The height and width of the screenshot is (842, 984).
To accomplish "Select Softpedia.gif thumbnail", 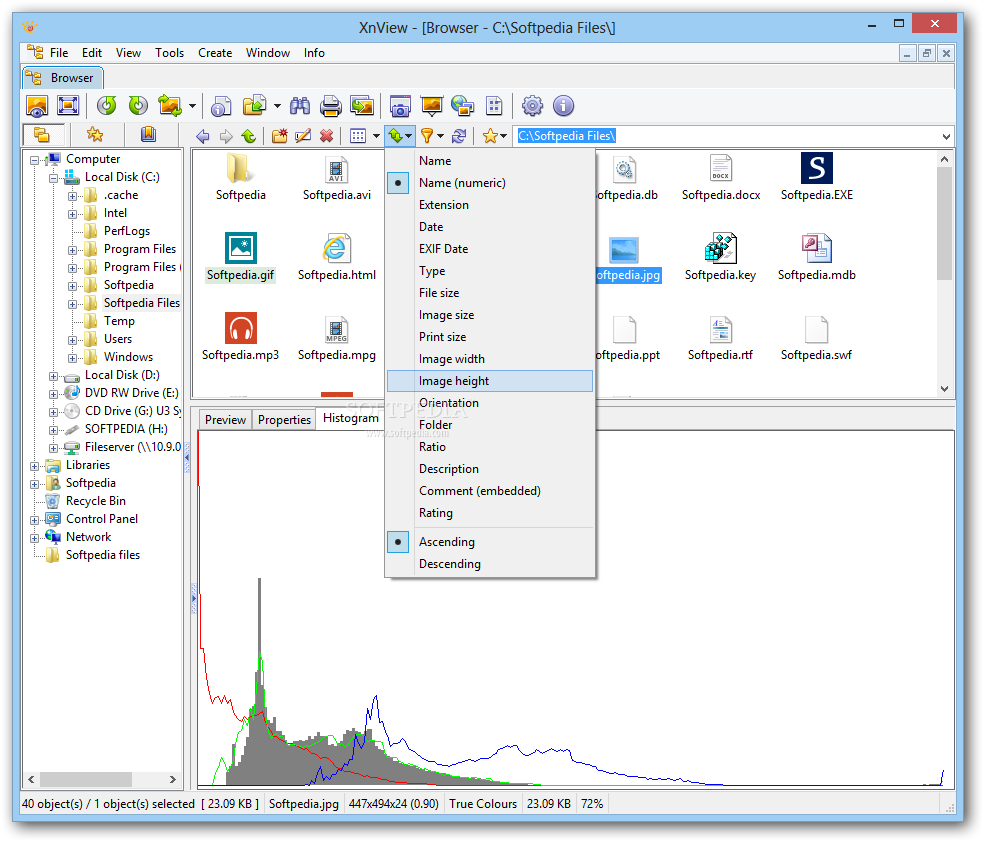I will 241,257.
